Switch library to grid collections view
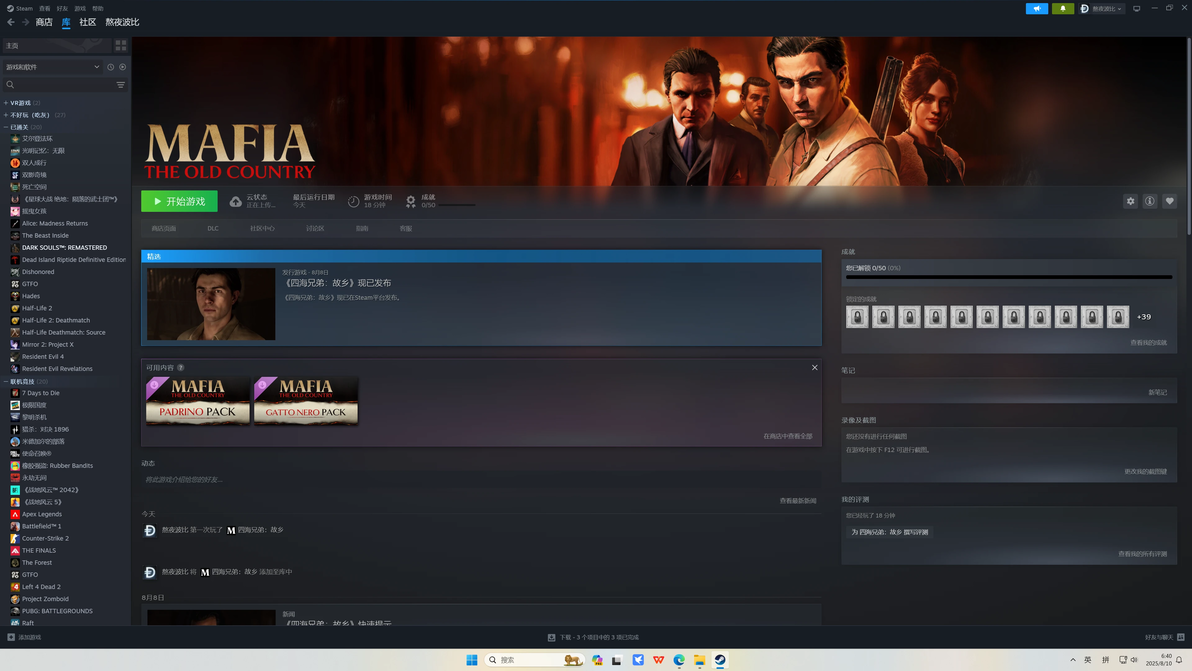This screenshot has height=671, width=1192. [x=121, y=46]
